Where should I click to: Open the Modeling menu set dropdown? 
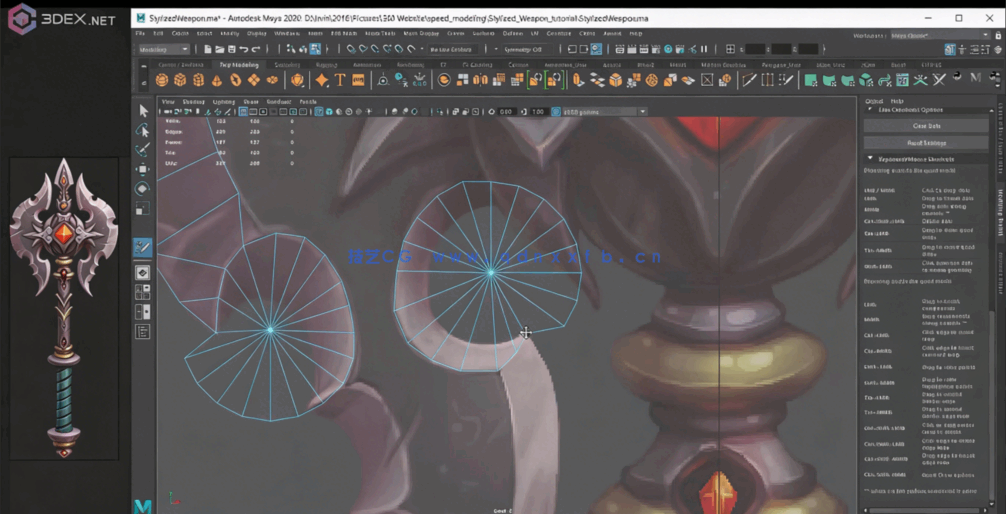coord(164,49)
